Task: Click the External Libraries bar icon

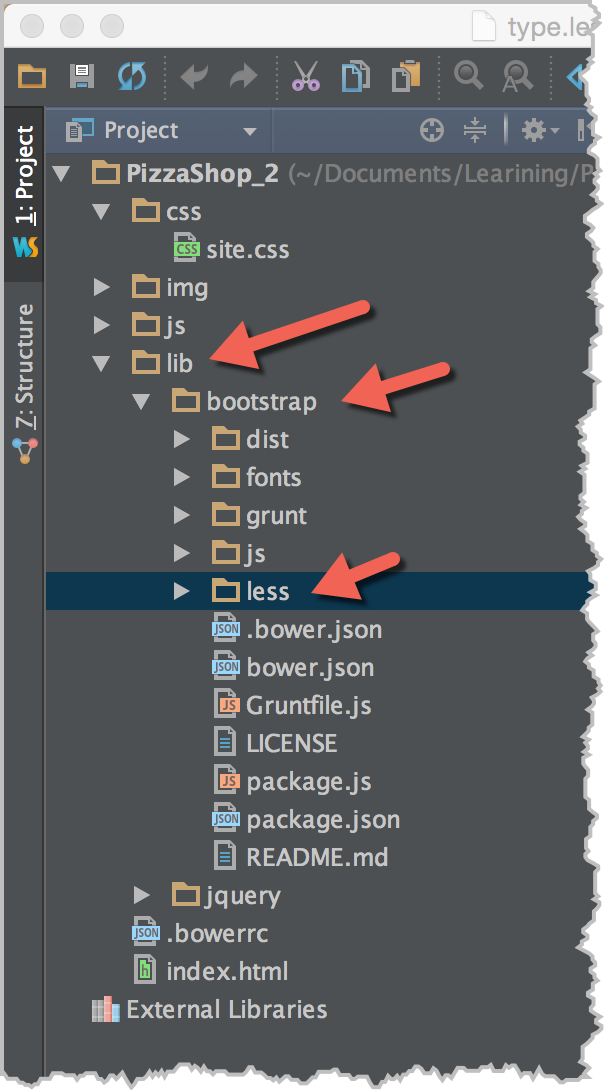Action: point(106,1009)
